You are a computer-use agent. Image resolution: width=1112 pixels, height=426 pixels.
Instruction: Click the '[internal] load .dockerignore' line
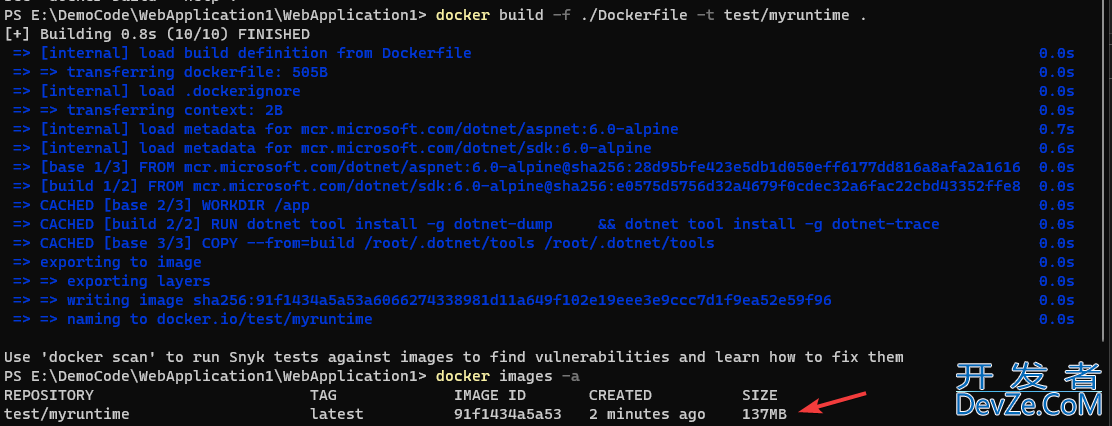[157, 91]
